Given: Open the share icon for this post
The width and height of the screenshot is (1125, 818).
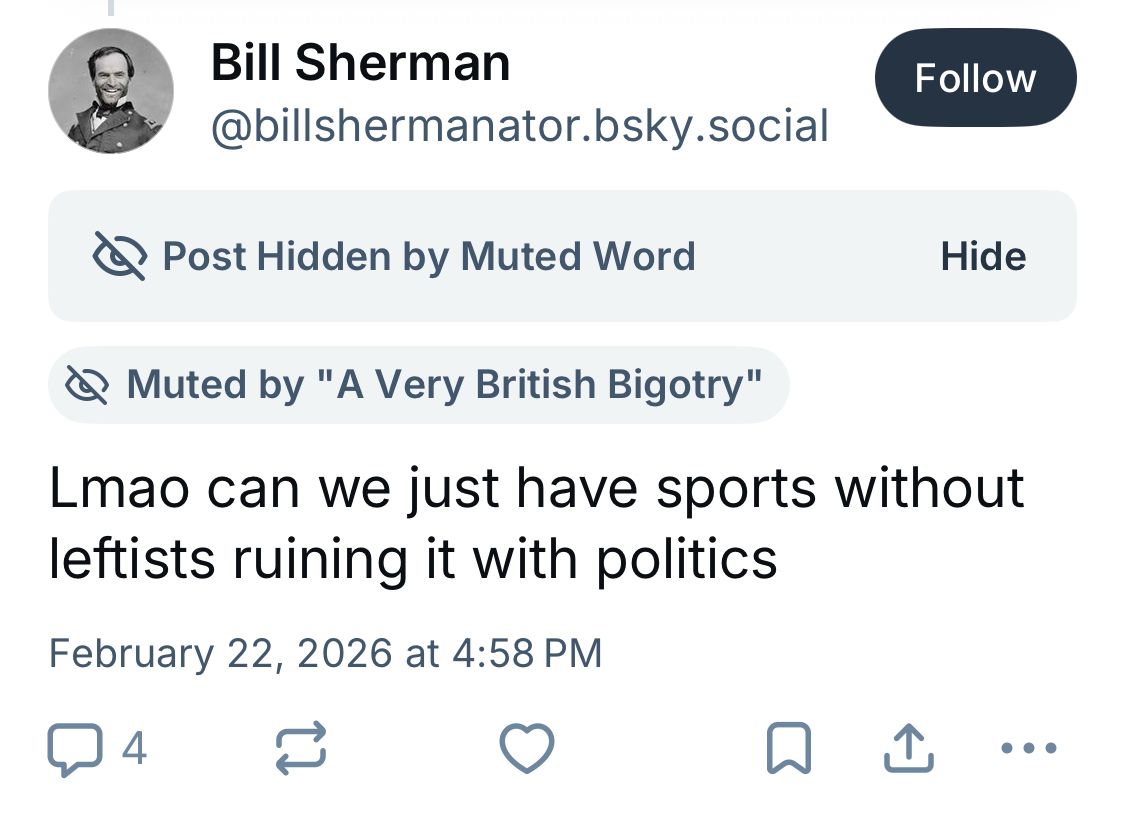Looking at the screenshot, I should pos(909,749).
